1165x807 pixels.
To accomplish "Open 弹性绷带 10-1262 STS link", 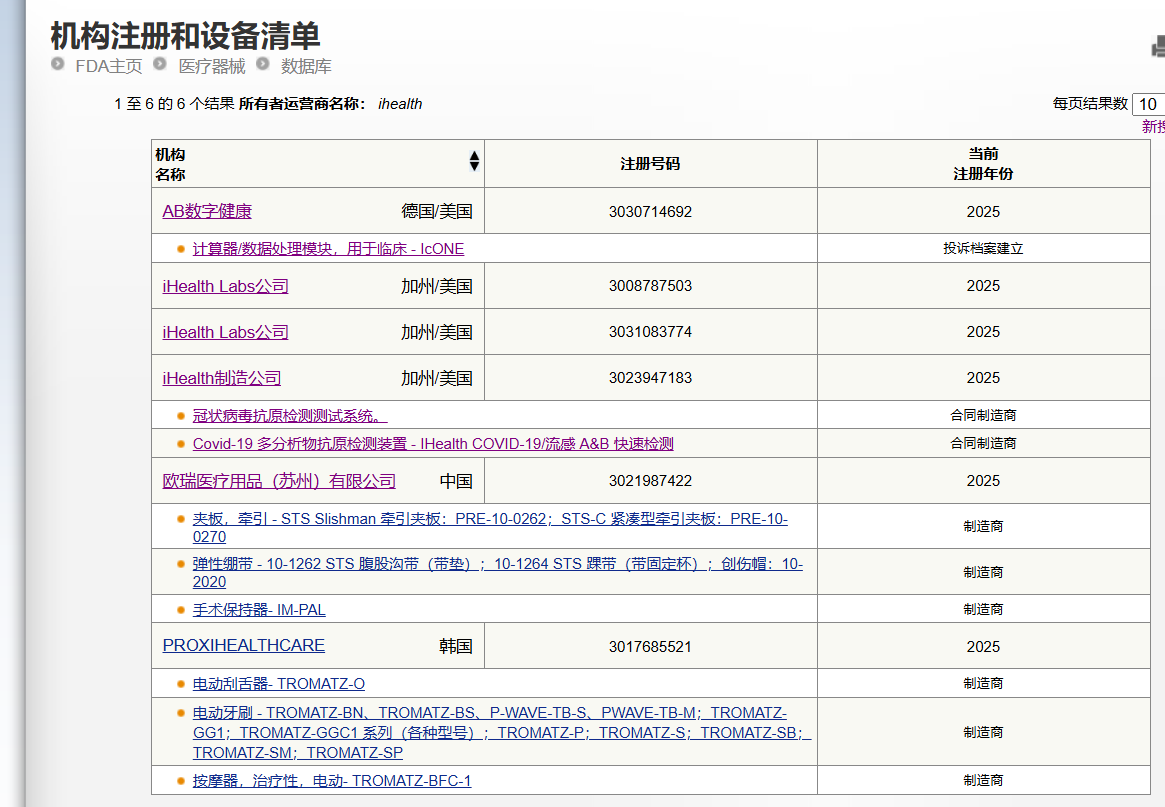I will coord(498,572).
